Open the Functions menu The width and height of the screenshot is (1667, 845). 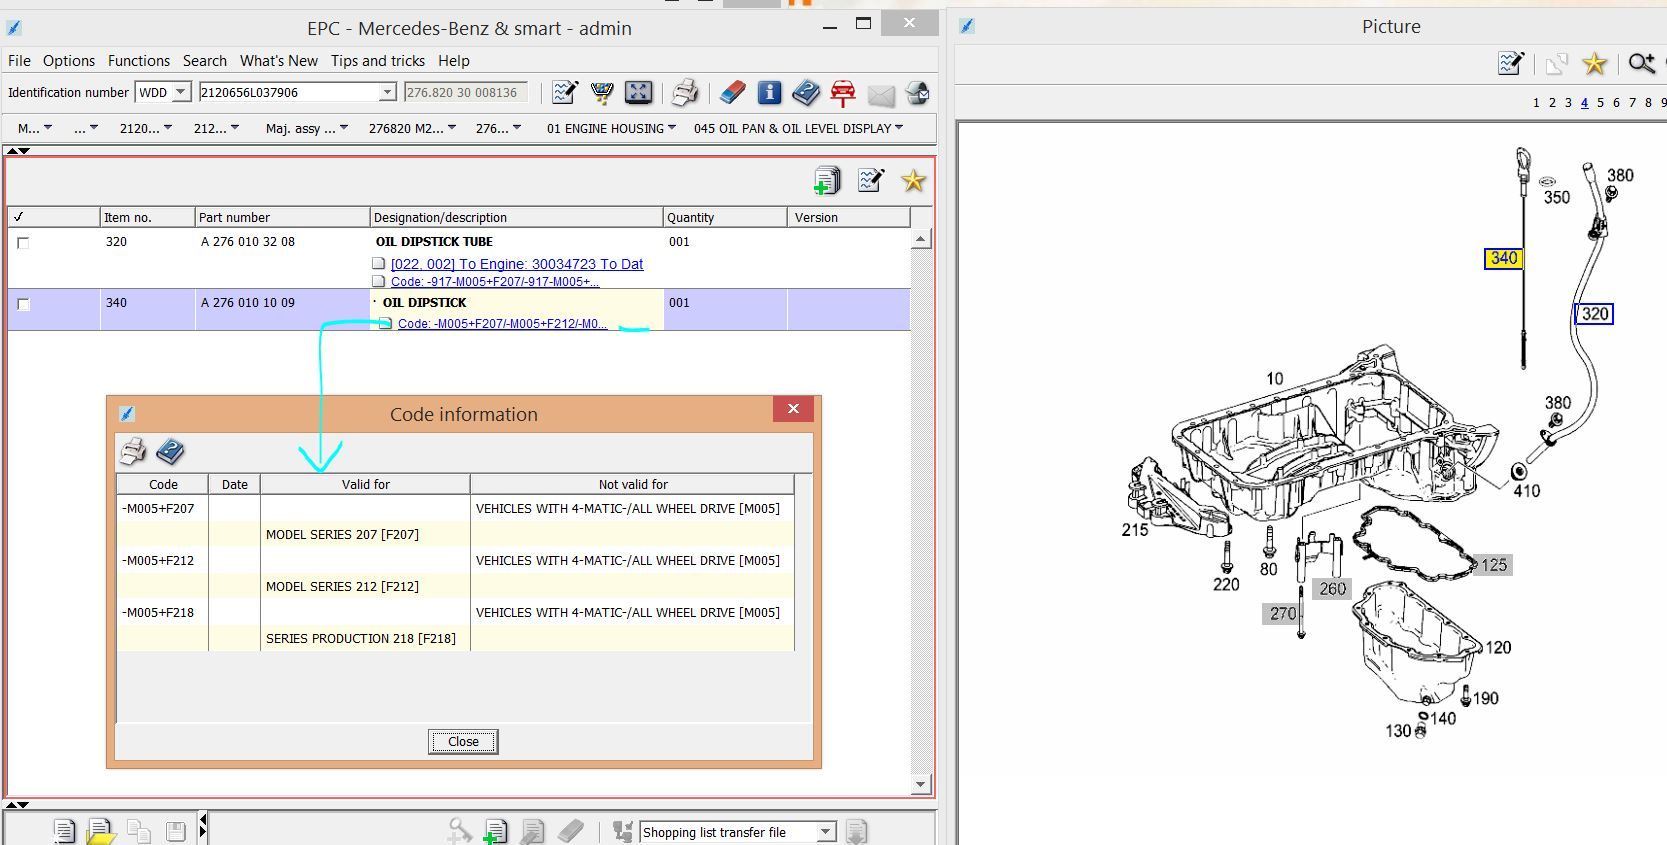(139, 61)
